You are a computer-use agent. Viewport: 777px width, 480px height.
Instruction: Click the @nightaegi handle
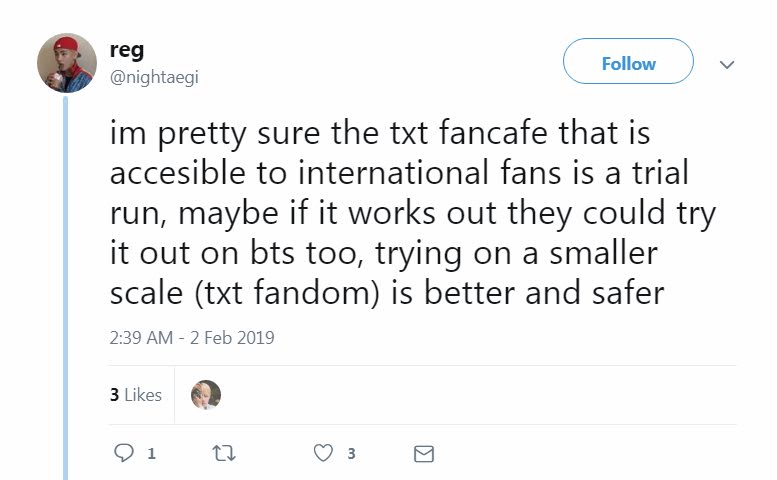(153, 78)
